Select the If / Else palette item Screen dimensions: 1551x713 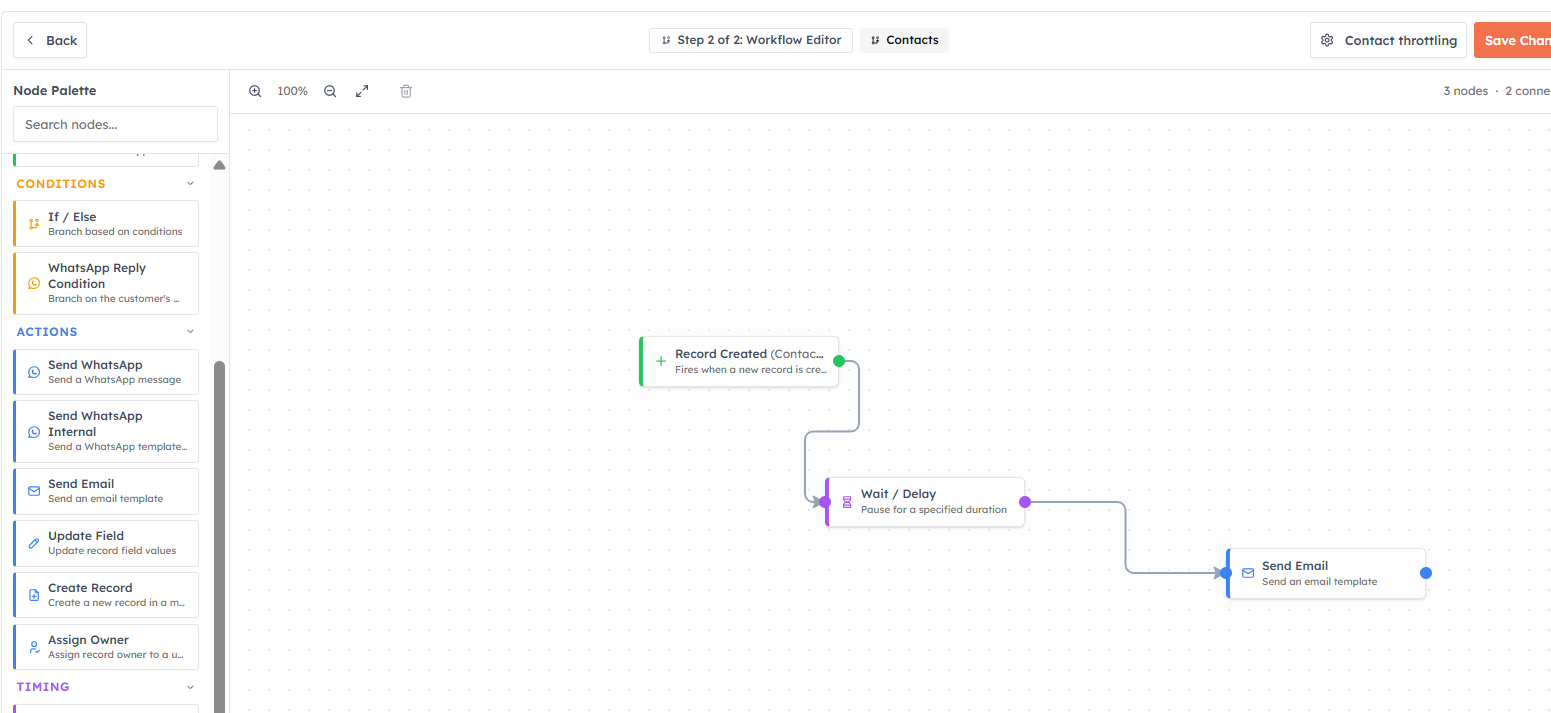(106, 223)
